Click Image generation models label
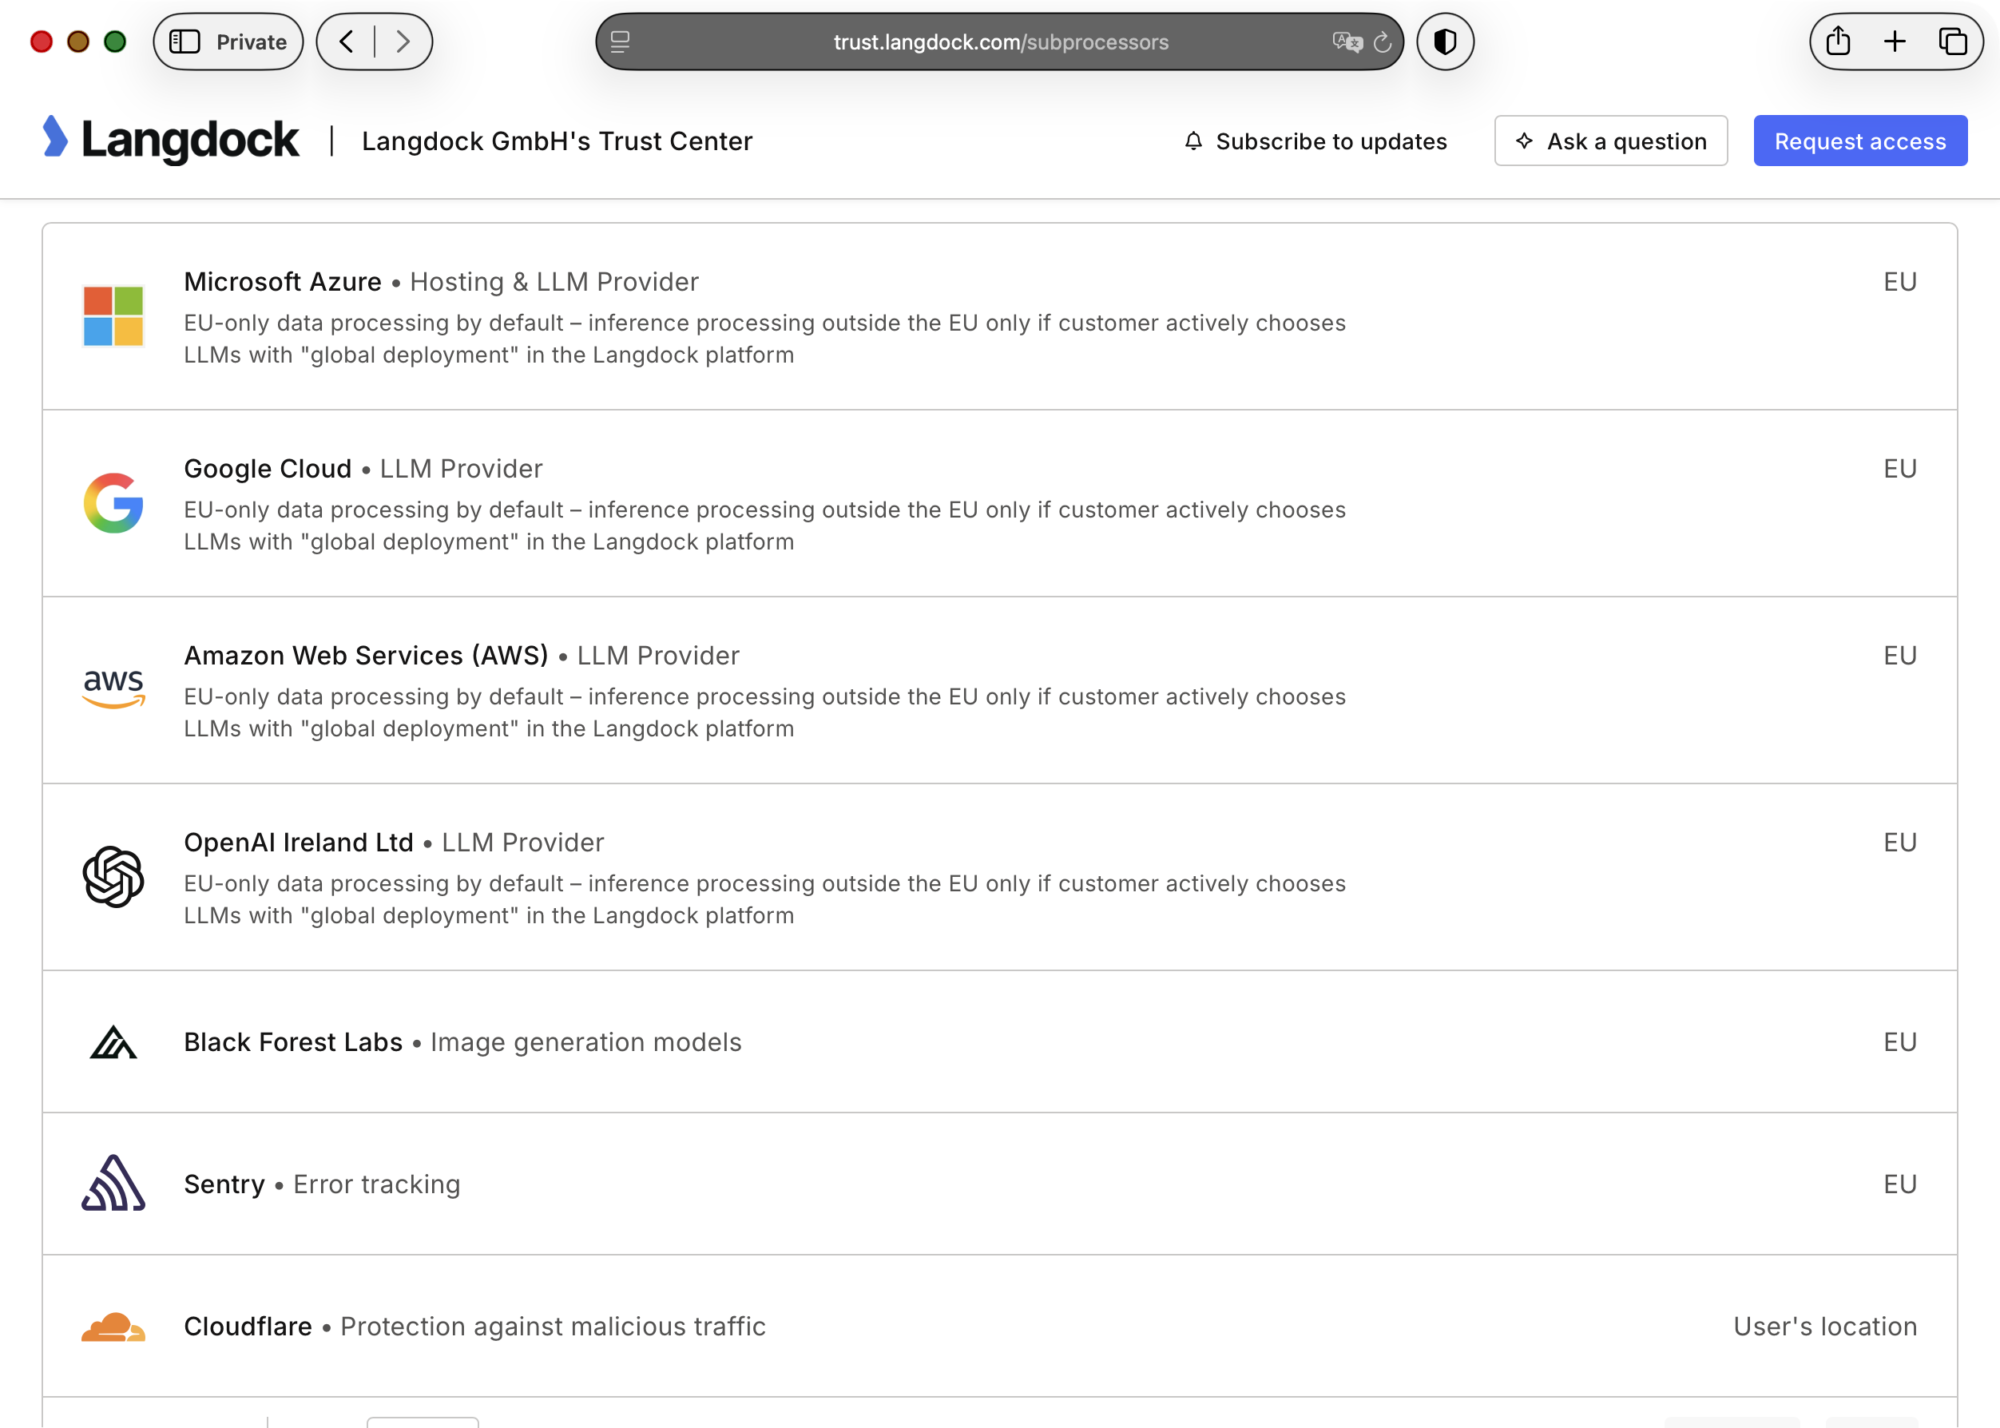The image size is (2000, 1428). point(586,1042)
